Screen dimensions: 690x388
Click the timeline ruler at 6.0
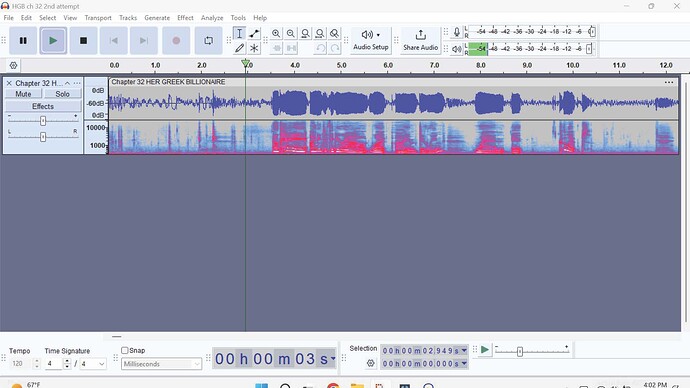point(388,65)
